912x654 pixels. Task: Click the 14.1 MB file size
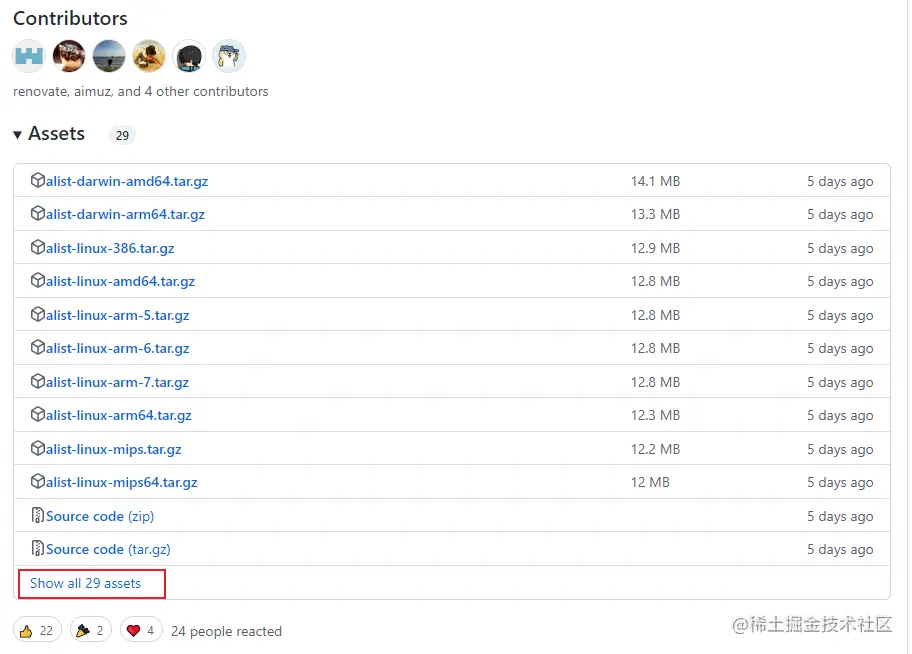[x=656, y=181]
